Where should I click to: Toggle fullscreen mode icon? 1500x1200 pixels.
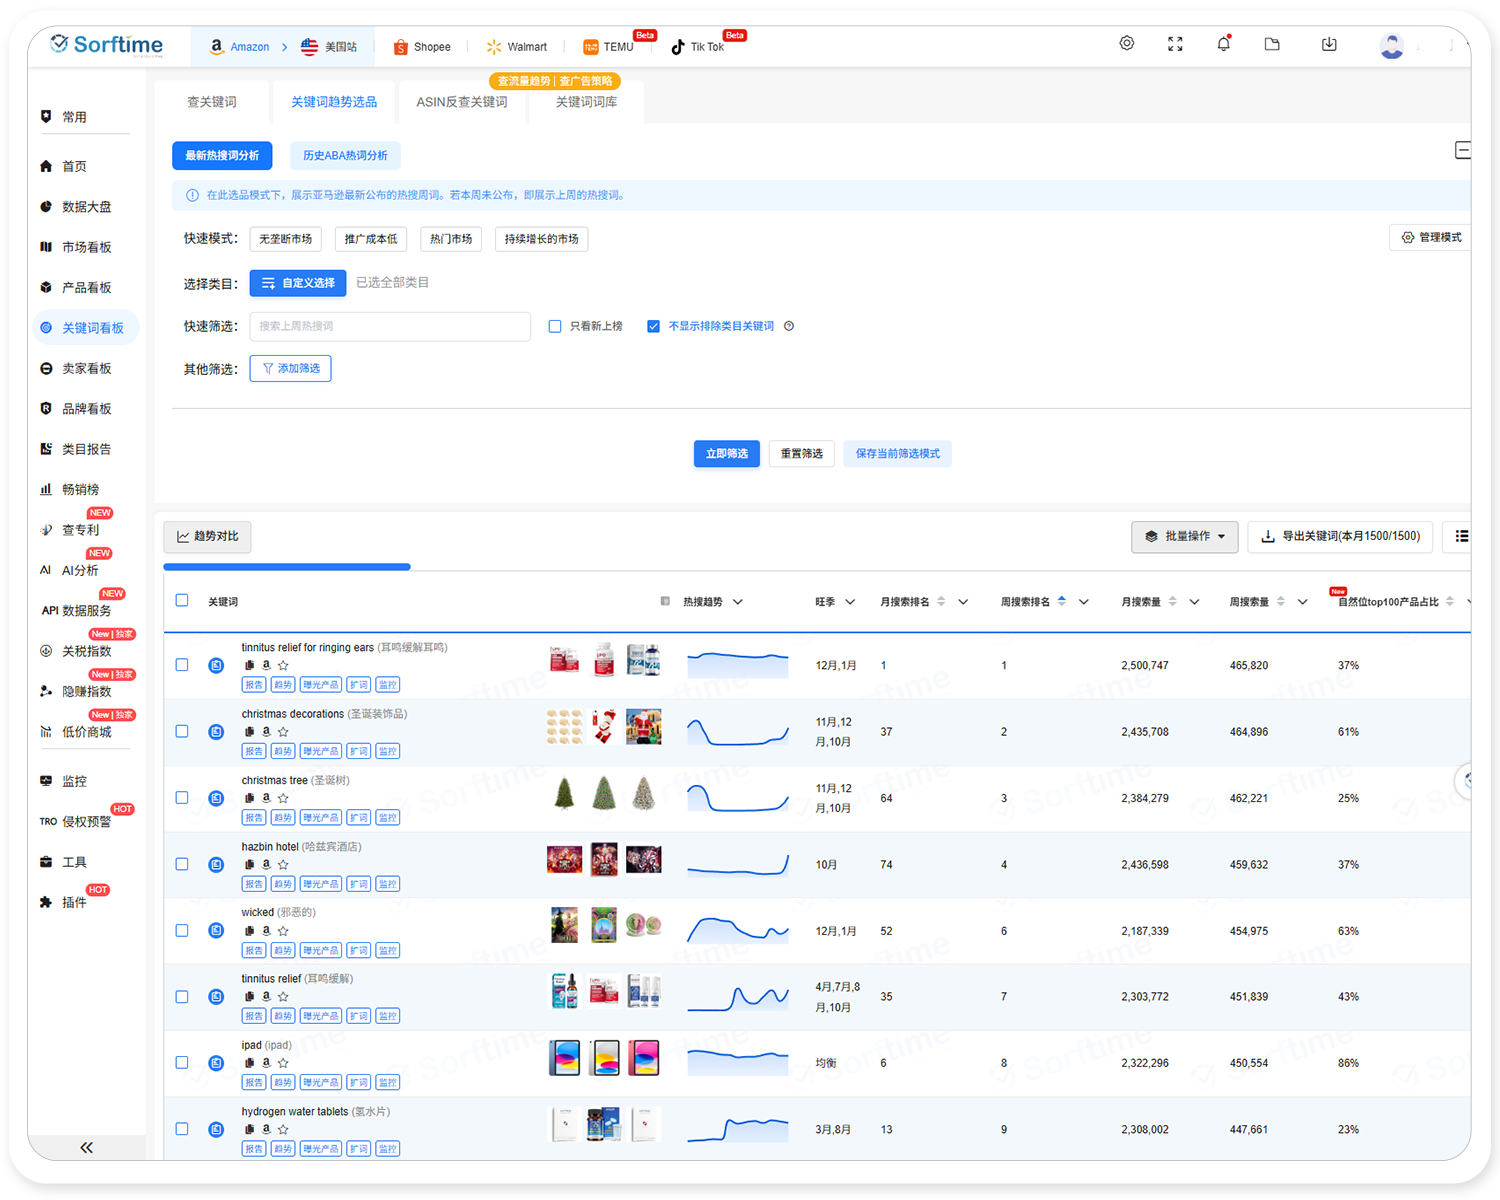coord(1175,44)
